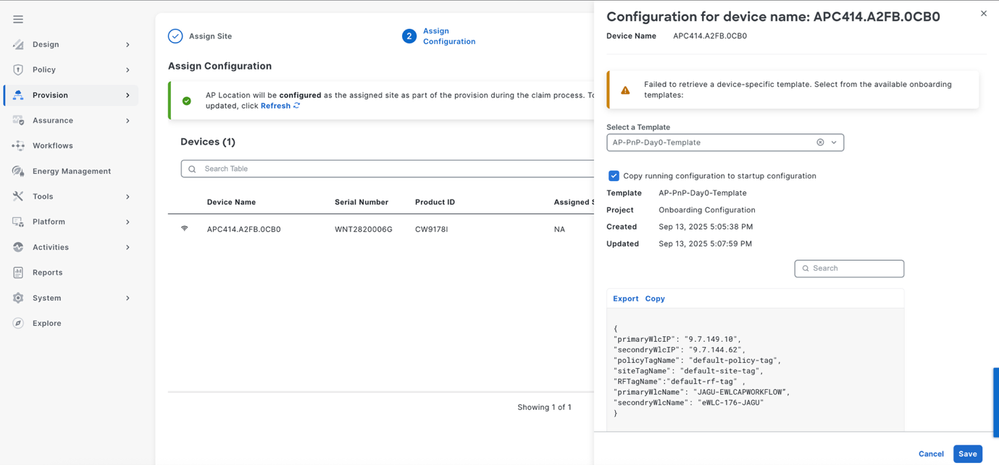Copy the template configuration
Image resolution: width=999 pixels, height=465 pixels.
655,299
